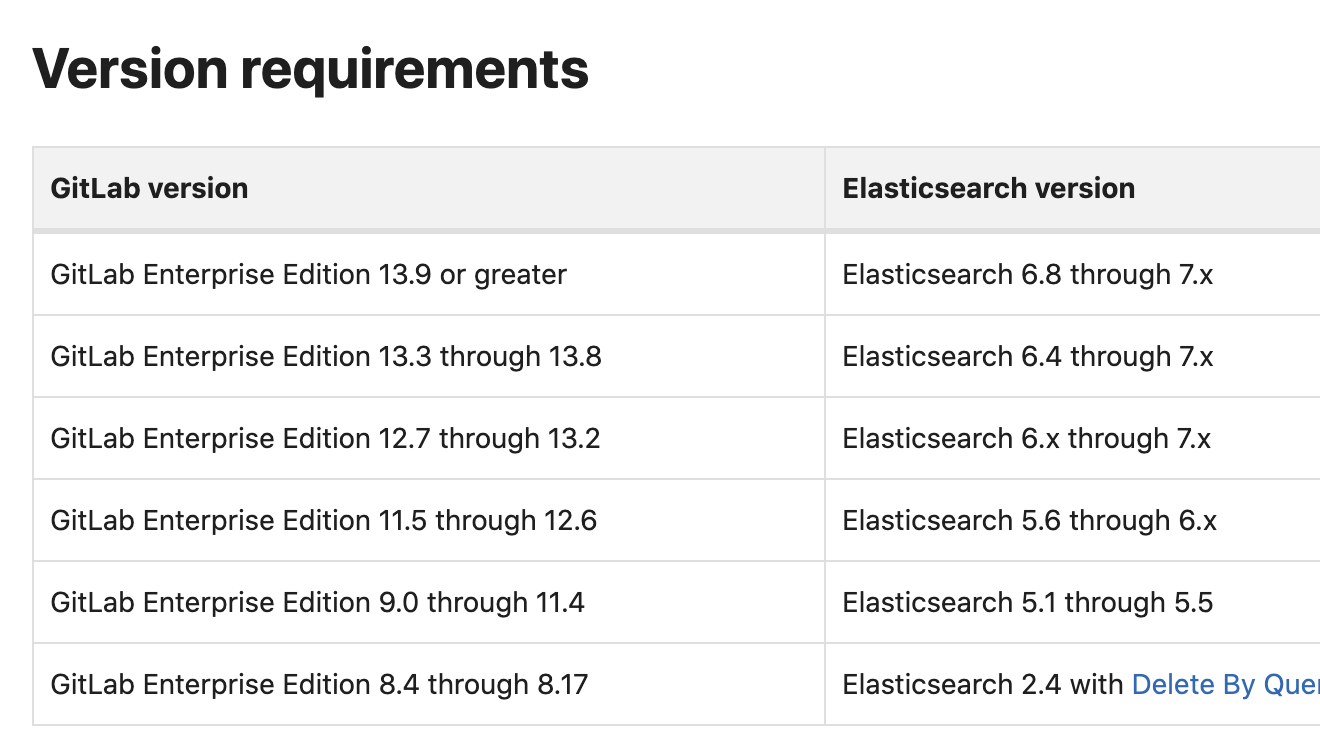Select the 'Elasticsearch 6.4 through 7.x' cell

[1027, 356]
